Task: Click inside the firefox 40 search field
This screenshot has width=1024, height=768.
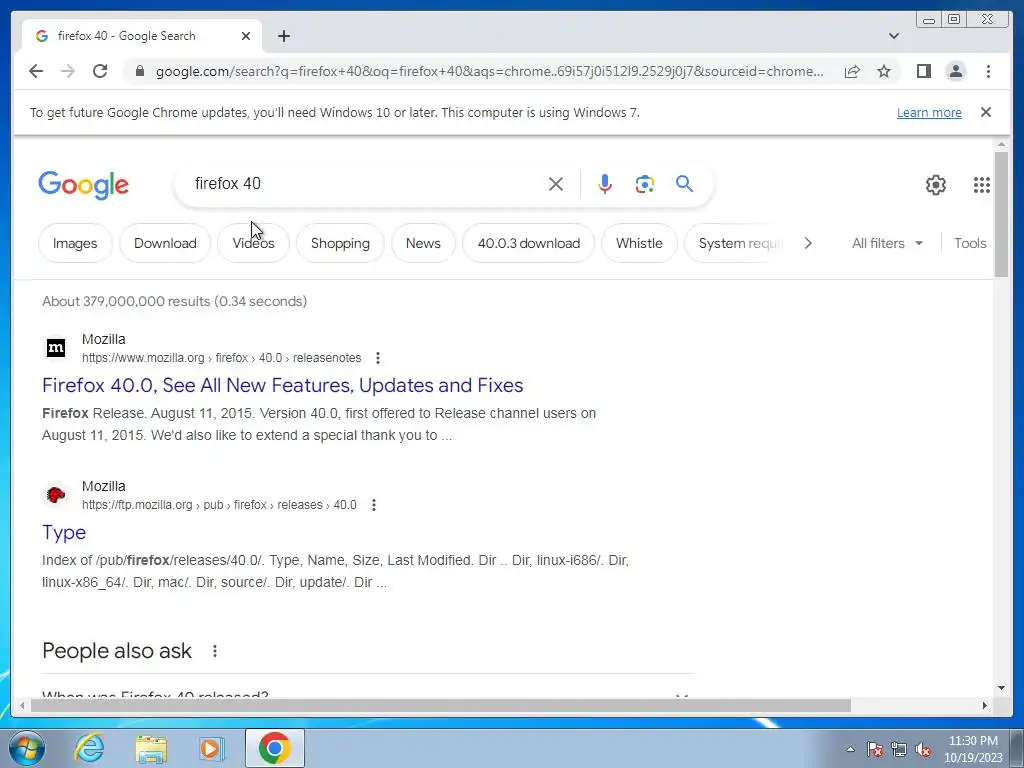Action: pyautogui.click(x=366, y=184)
